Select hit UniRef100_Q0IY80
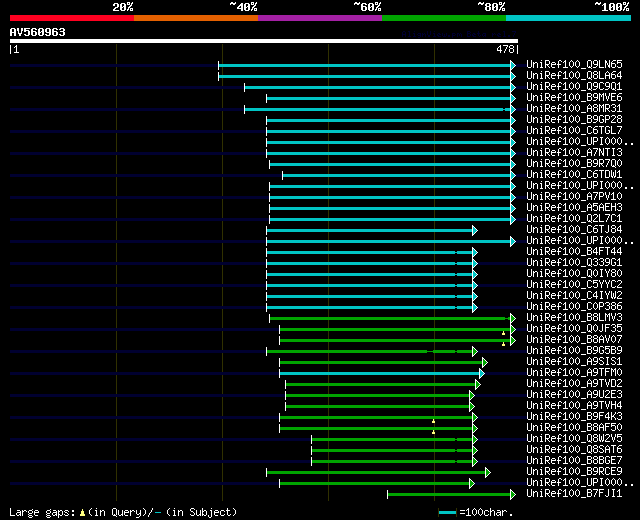Viewport: 640px width, 520px height. coord(574,274)
